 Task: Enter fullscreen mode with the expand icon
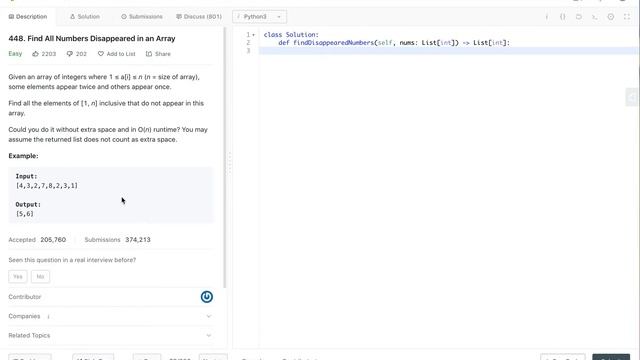tap(627, 17)
